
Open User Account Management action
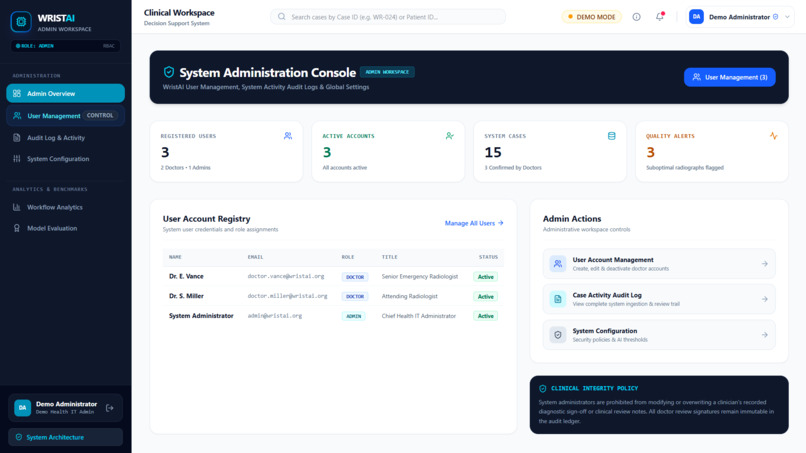click(x=659, y=264)
